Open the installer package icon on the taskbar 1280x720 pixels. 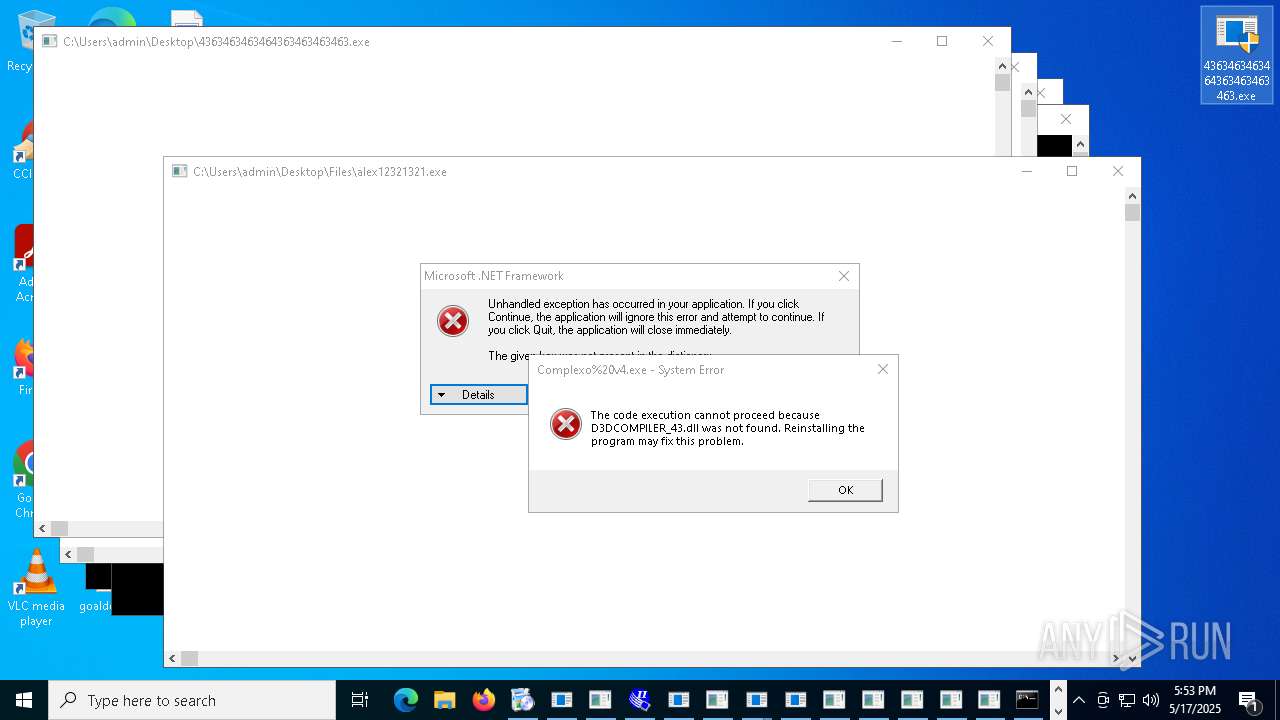tap(522, 700)
